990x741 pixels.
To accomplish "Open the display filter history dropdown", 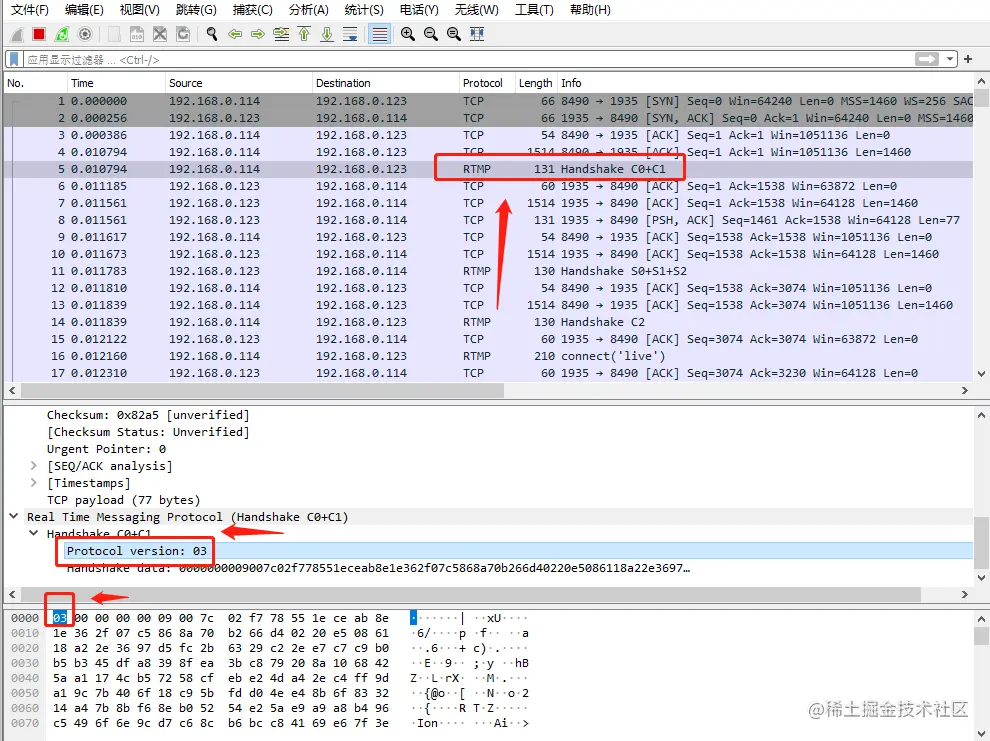I will coord(950,59).
